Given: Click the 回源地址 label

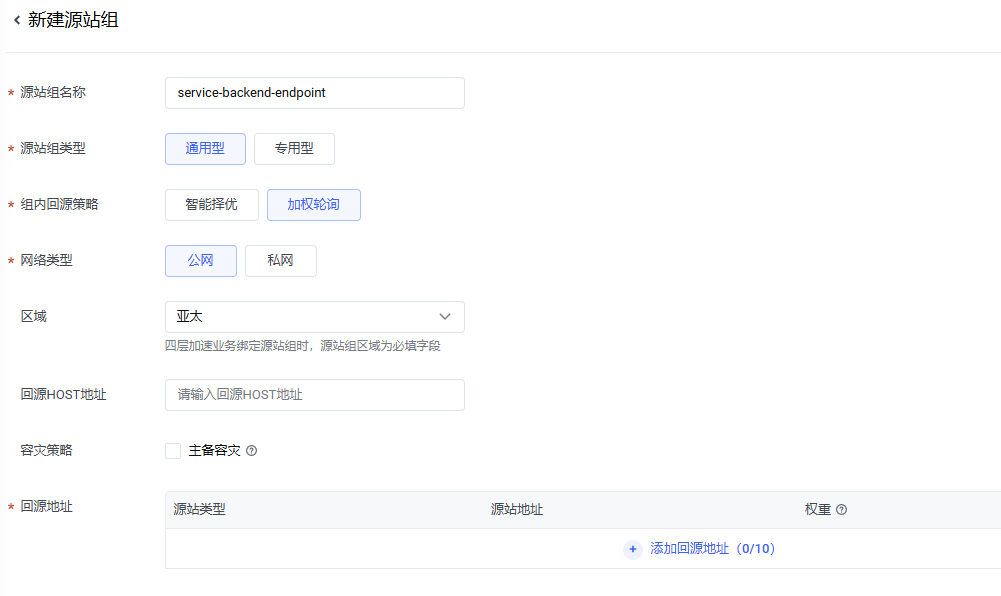Looking at the screenshot, I should point(47,507).
